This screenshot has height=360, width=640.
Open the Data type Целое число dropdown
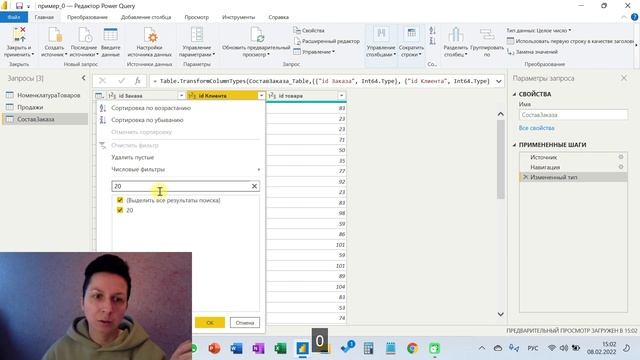(x=538, y=30)
